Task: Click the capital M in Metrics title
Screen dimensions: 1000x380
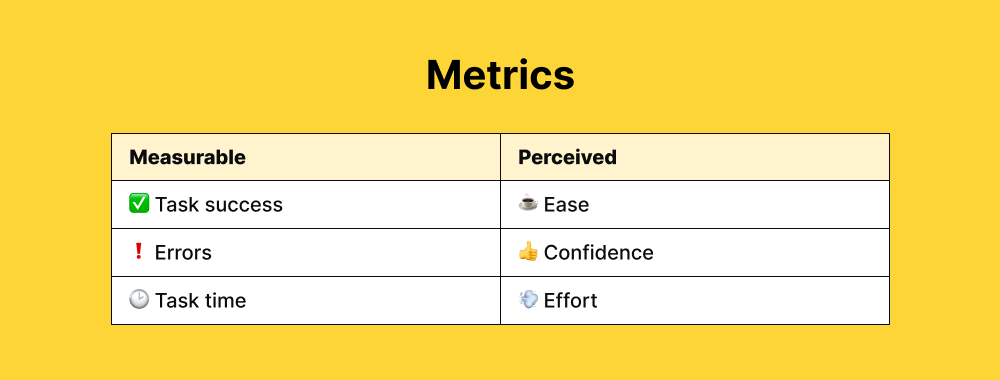Action: click(443, 75)
